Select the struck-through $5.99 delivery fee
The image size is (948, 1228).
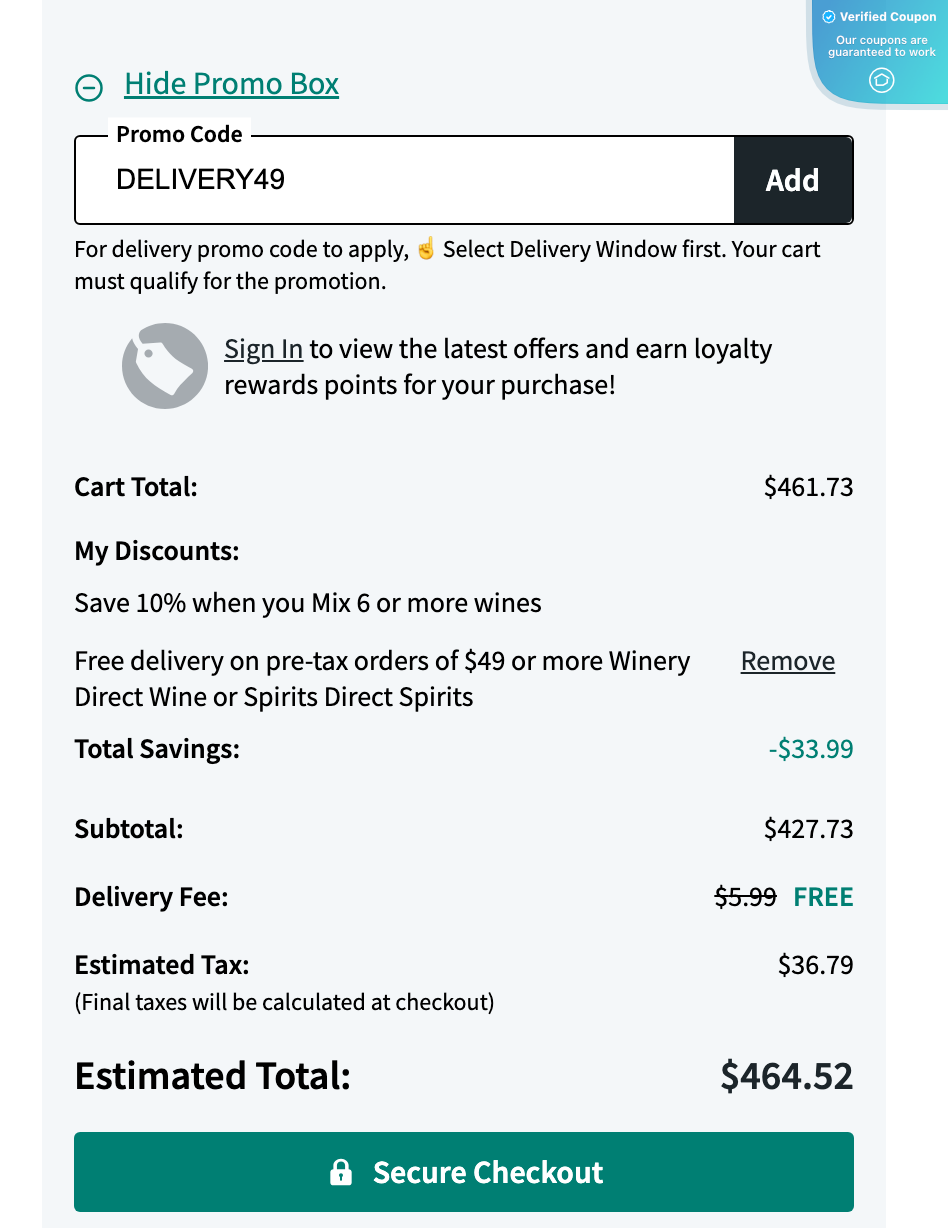[745, 897]
